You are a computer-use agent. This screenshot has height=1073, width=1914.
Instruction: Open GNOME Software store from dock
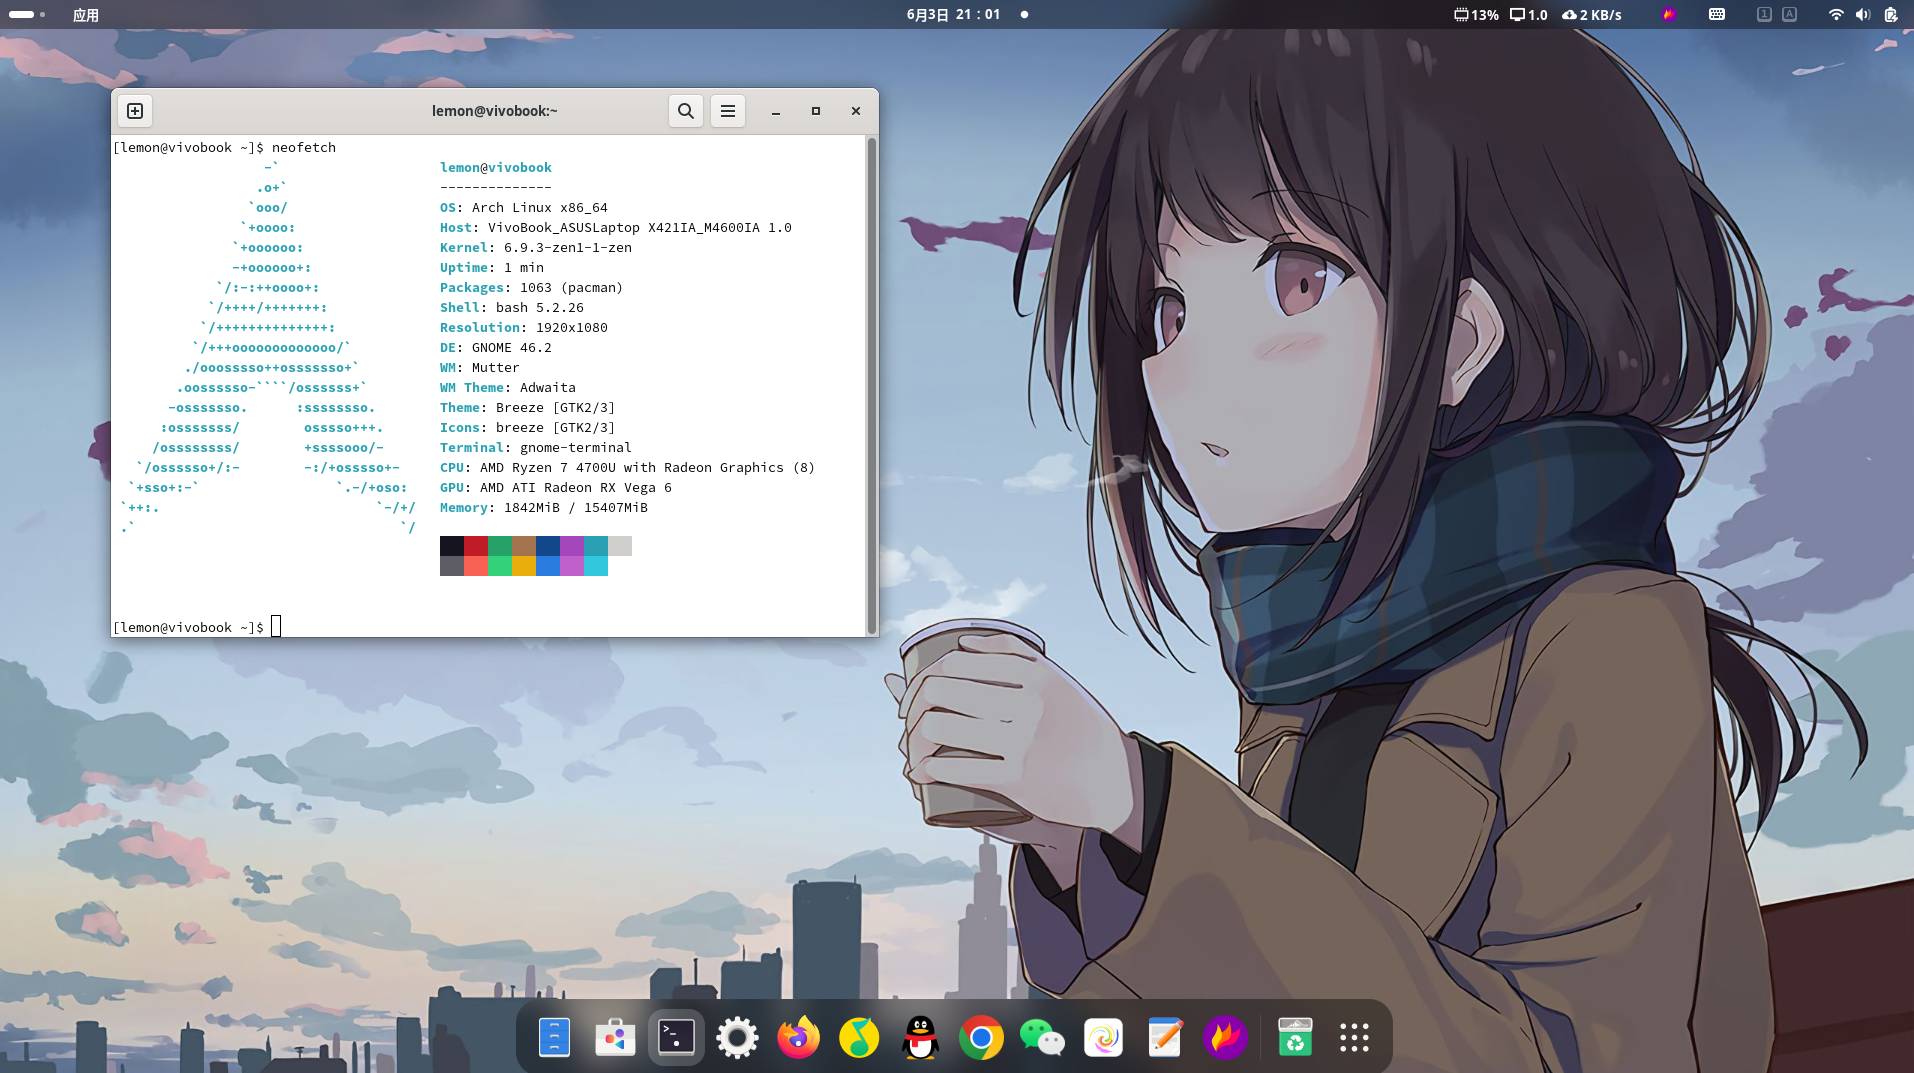[x=615, y=1038]
